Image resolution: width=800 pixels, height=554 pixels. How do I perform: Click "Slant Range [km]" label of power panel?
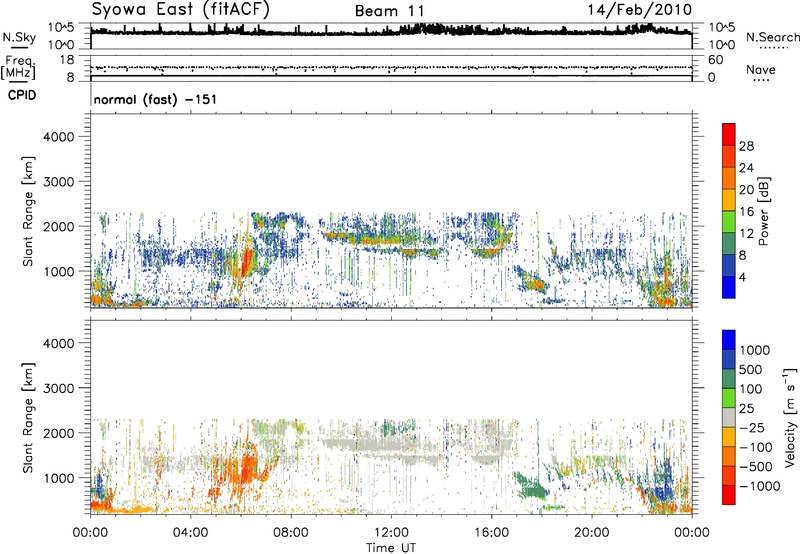click(28, 212)
